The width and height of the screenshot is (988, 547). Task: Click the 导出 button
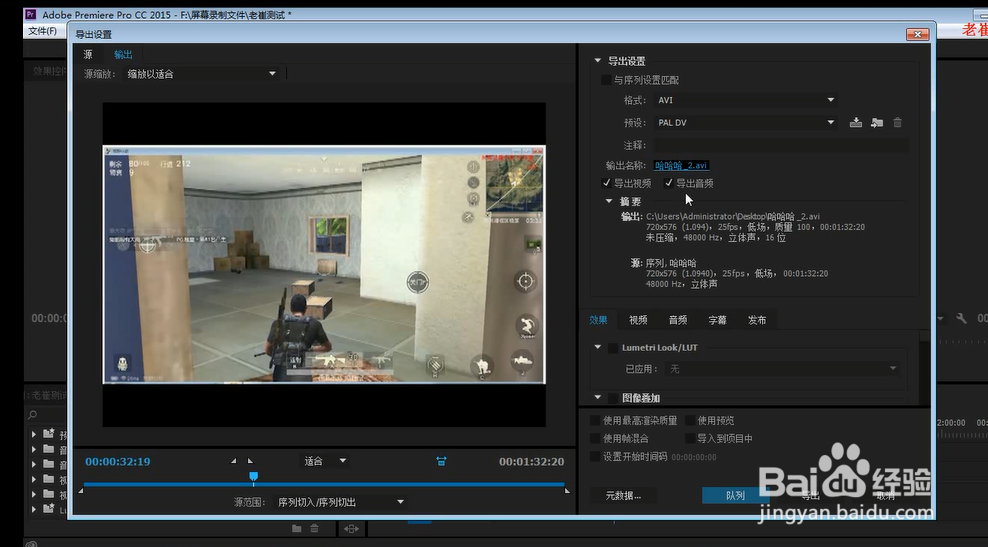click(810, 495)
